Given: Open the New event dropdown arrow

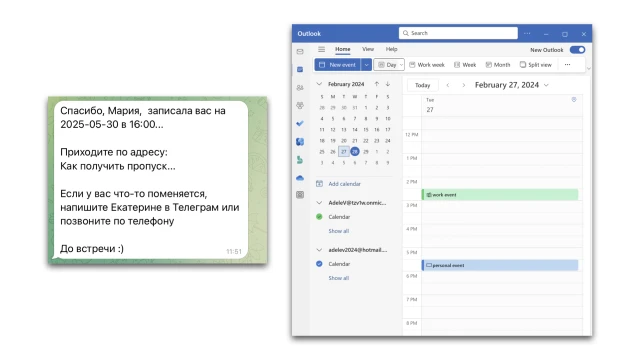Looking at the screenshot, I should pos(366,64).
